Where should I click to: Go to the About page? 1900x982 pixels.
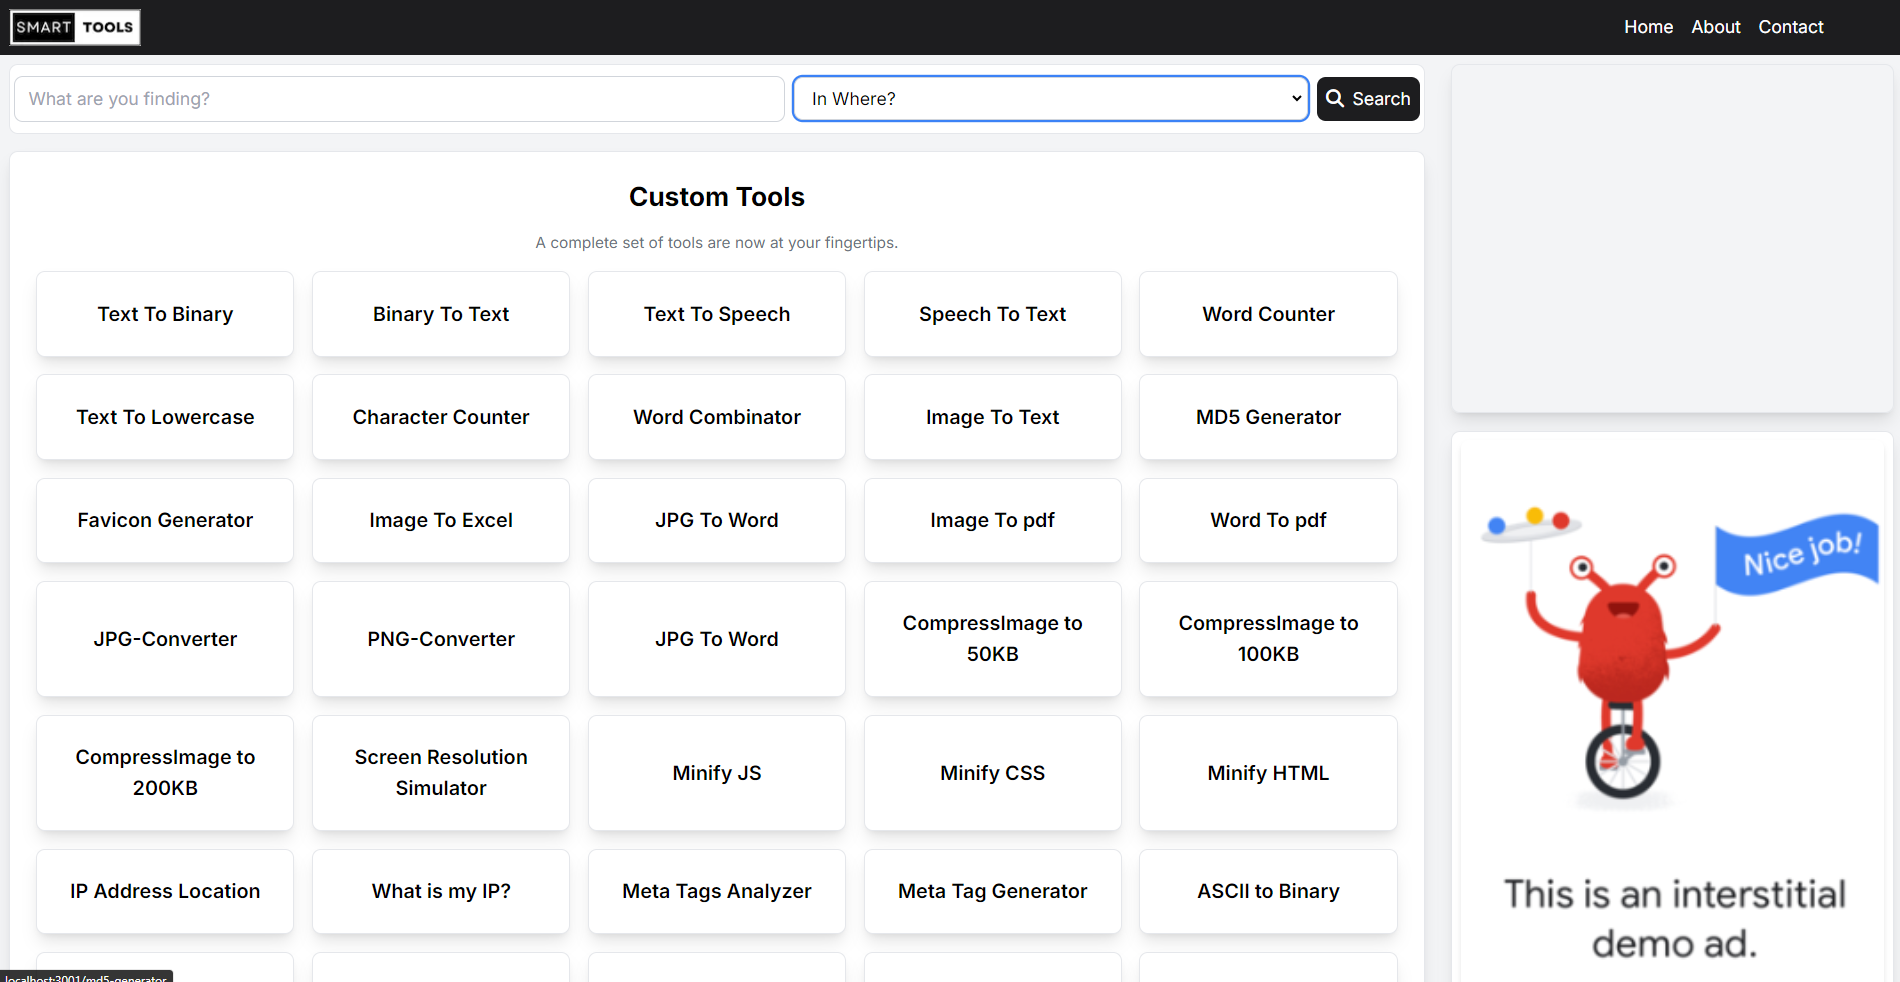(x=1715, y=27)
